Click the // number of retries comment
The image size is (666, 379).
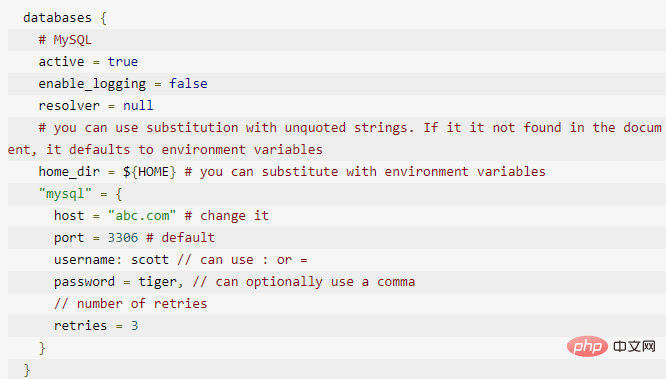(x=130, y=304)
